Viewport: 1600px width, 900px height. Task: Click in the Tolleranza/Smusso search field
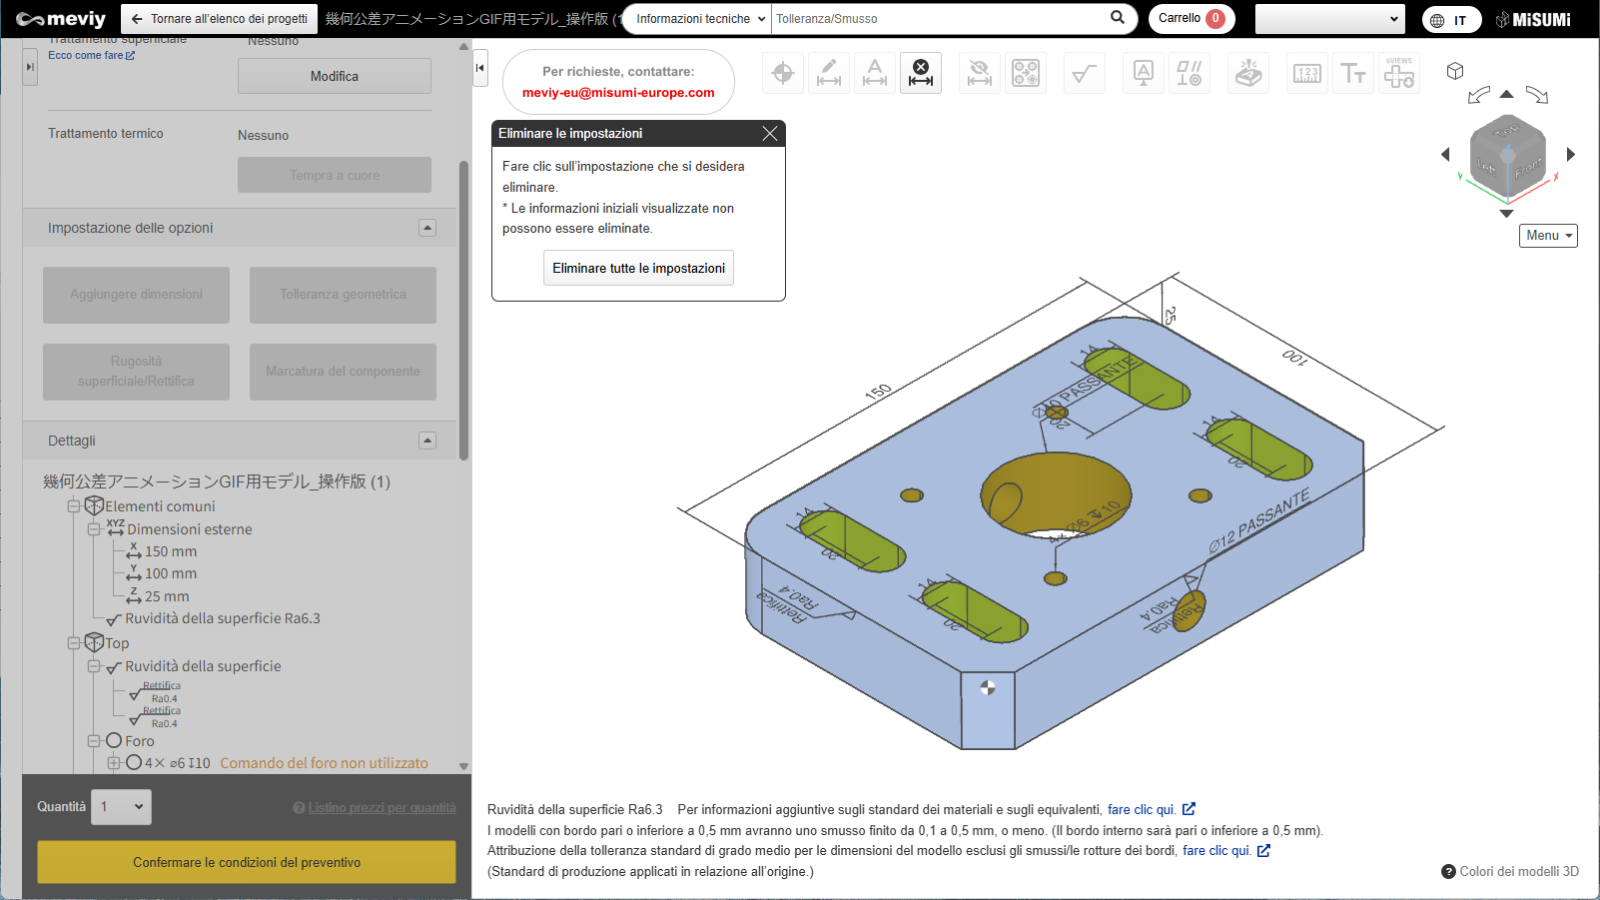(x=938, y=19)
